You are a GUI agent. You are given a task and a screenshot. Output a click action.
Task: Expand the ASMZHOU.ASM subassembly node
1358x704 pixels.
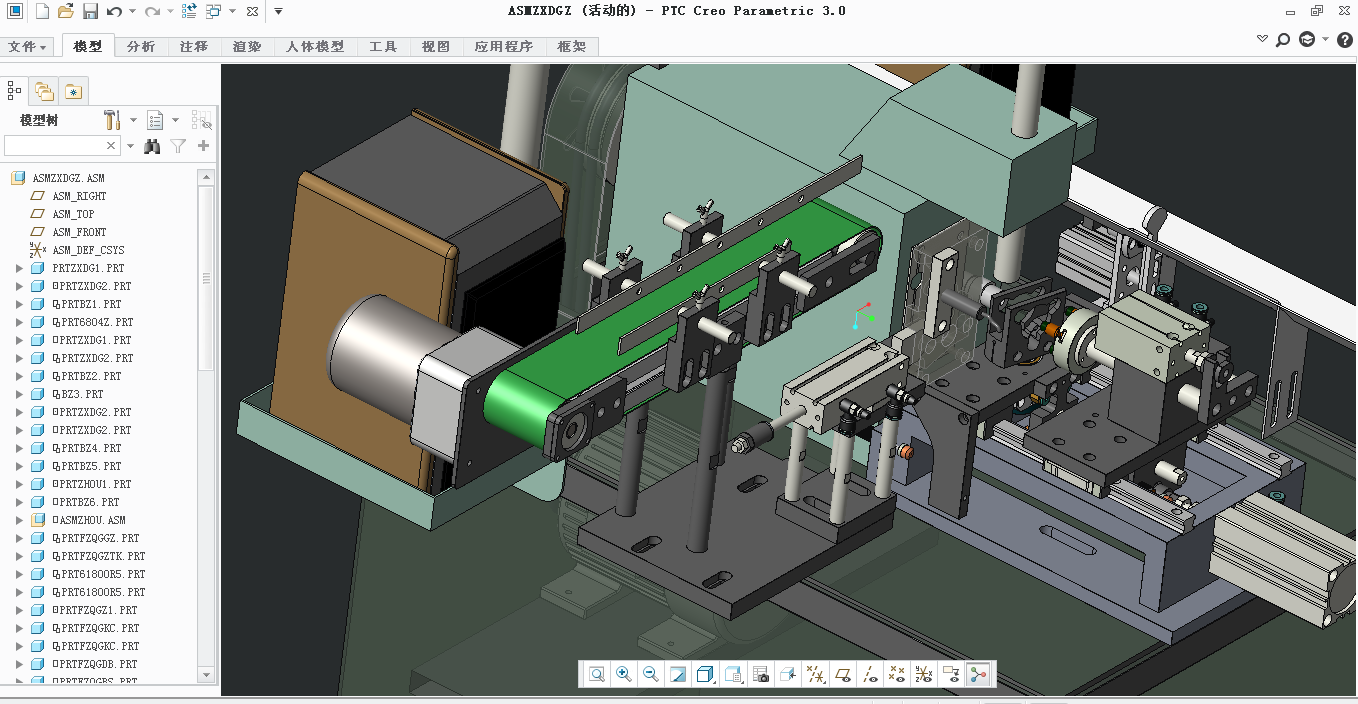pos(19,520)
